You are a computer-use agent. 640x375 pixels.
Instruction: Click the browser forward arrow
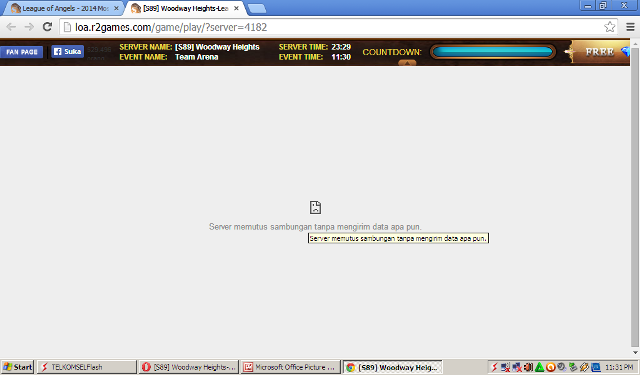[x=29, y=27]
